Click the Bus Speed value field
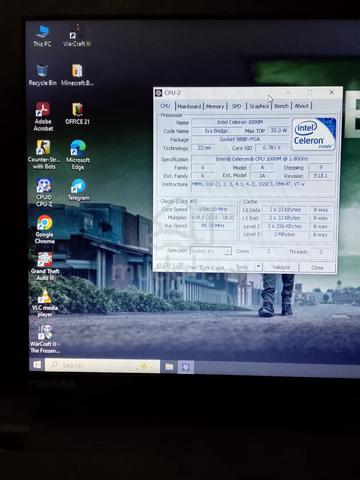Viewport: 360px width, 480px height. click(x=213, y=226)
